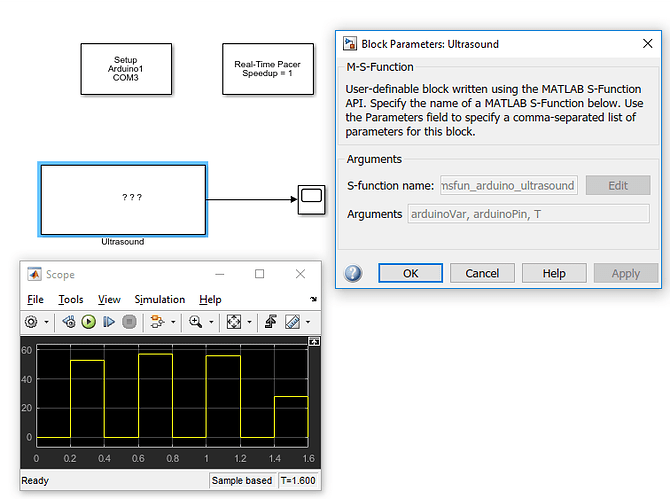Click the T=1.600 status bar entry

pos(298,481)
